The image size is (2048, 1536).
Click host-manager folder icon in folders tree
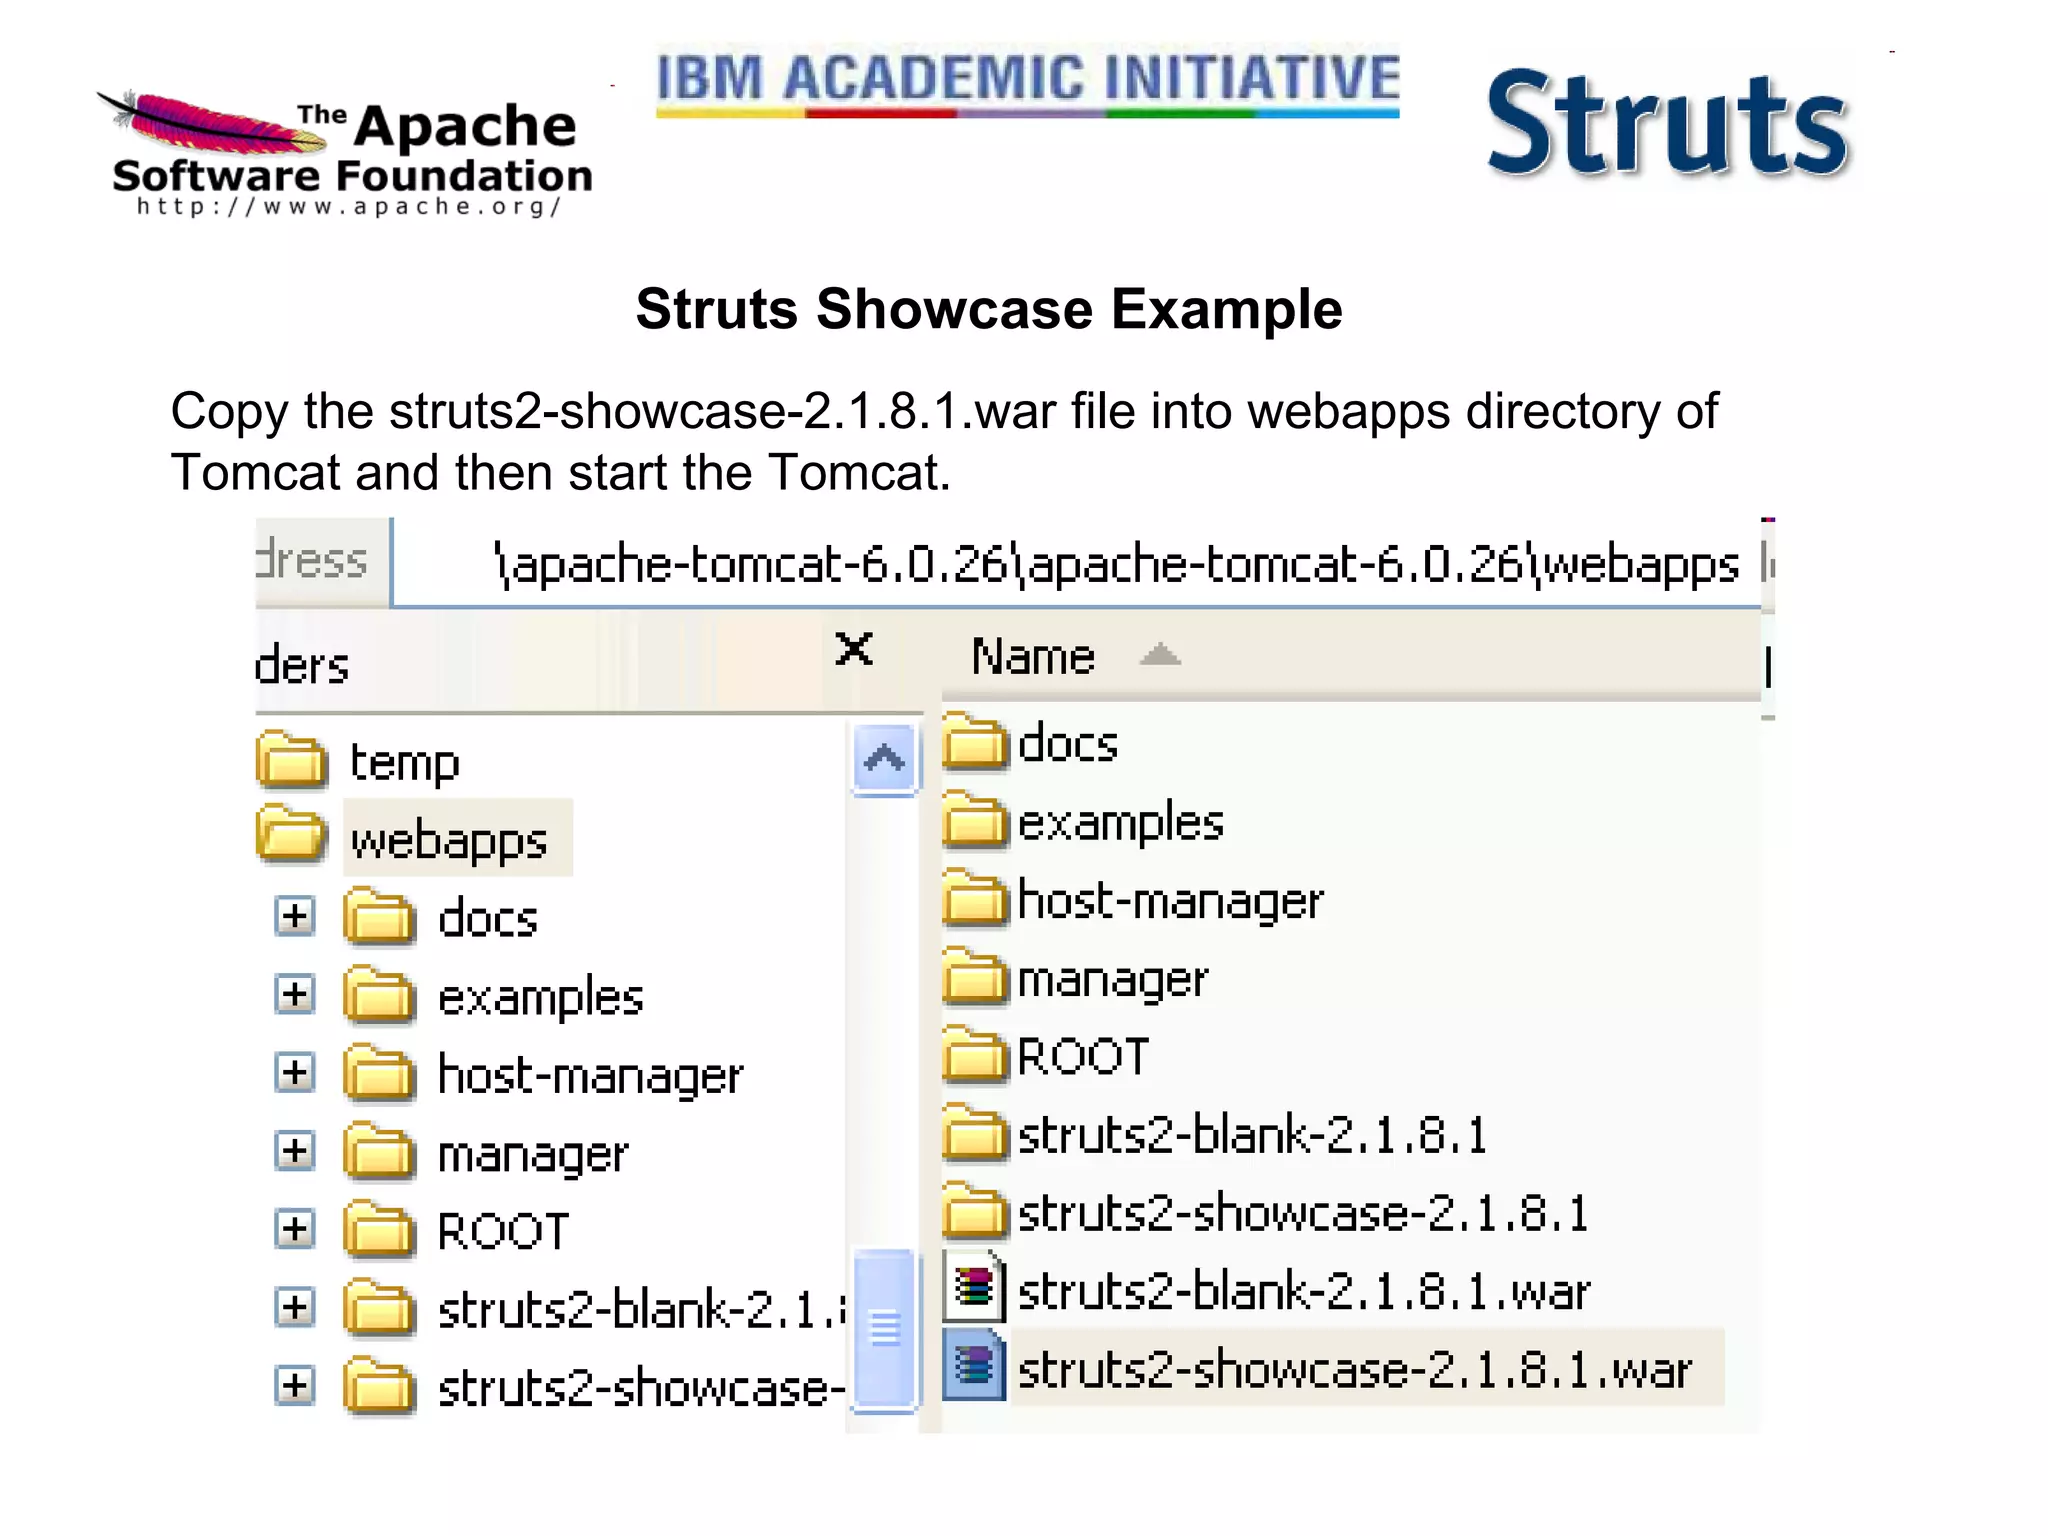coord(378,1072)
